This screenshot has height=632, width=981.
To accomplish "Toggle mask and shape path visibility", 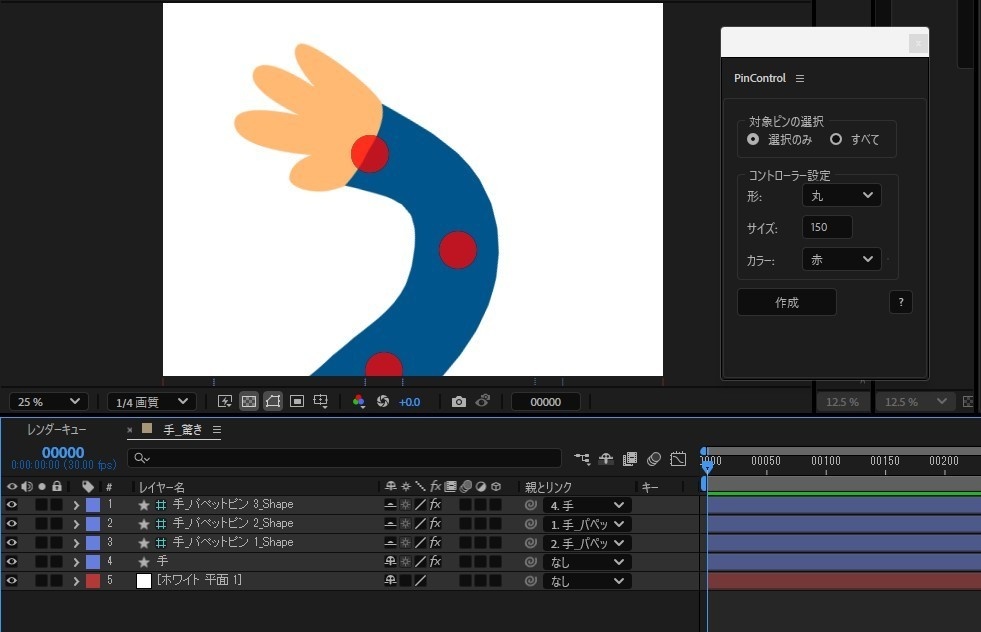I will [273, 401].
